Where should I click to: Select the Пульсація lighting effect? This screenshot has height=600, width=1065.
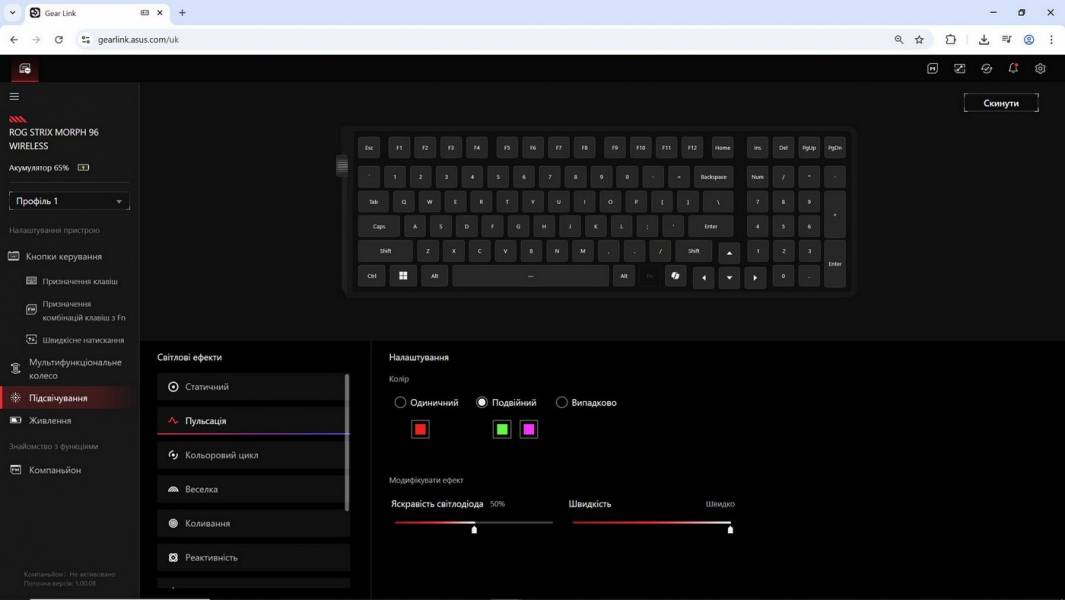(253, 421)
